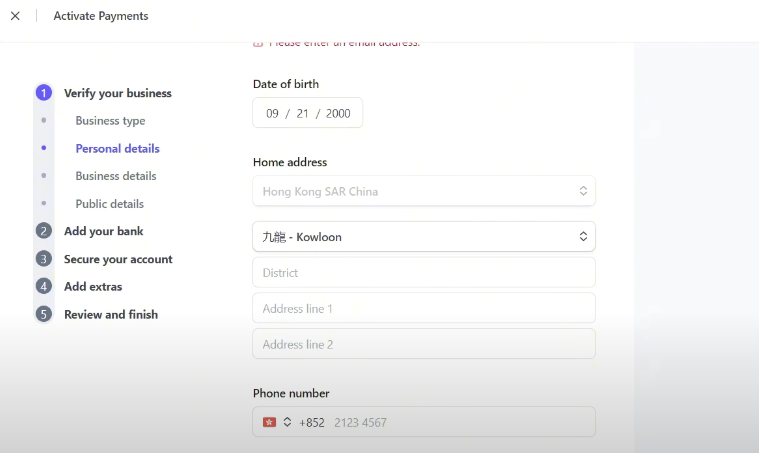Screen dimensions: 759x453
Task: Click the step 2 circle icon
Action: click(43, 231)
